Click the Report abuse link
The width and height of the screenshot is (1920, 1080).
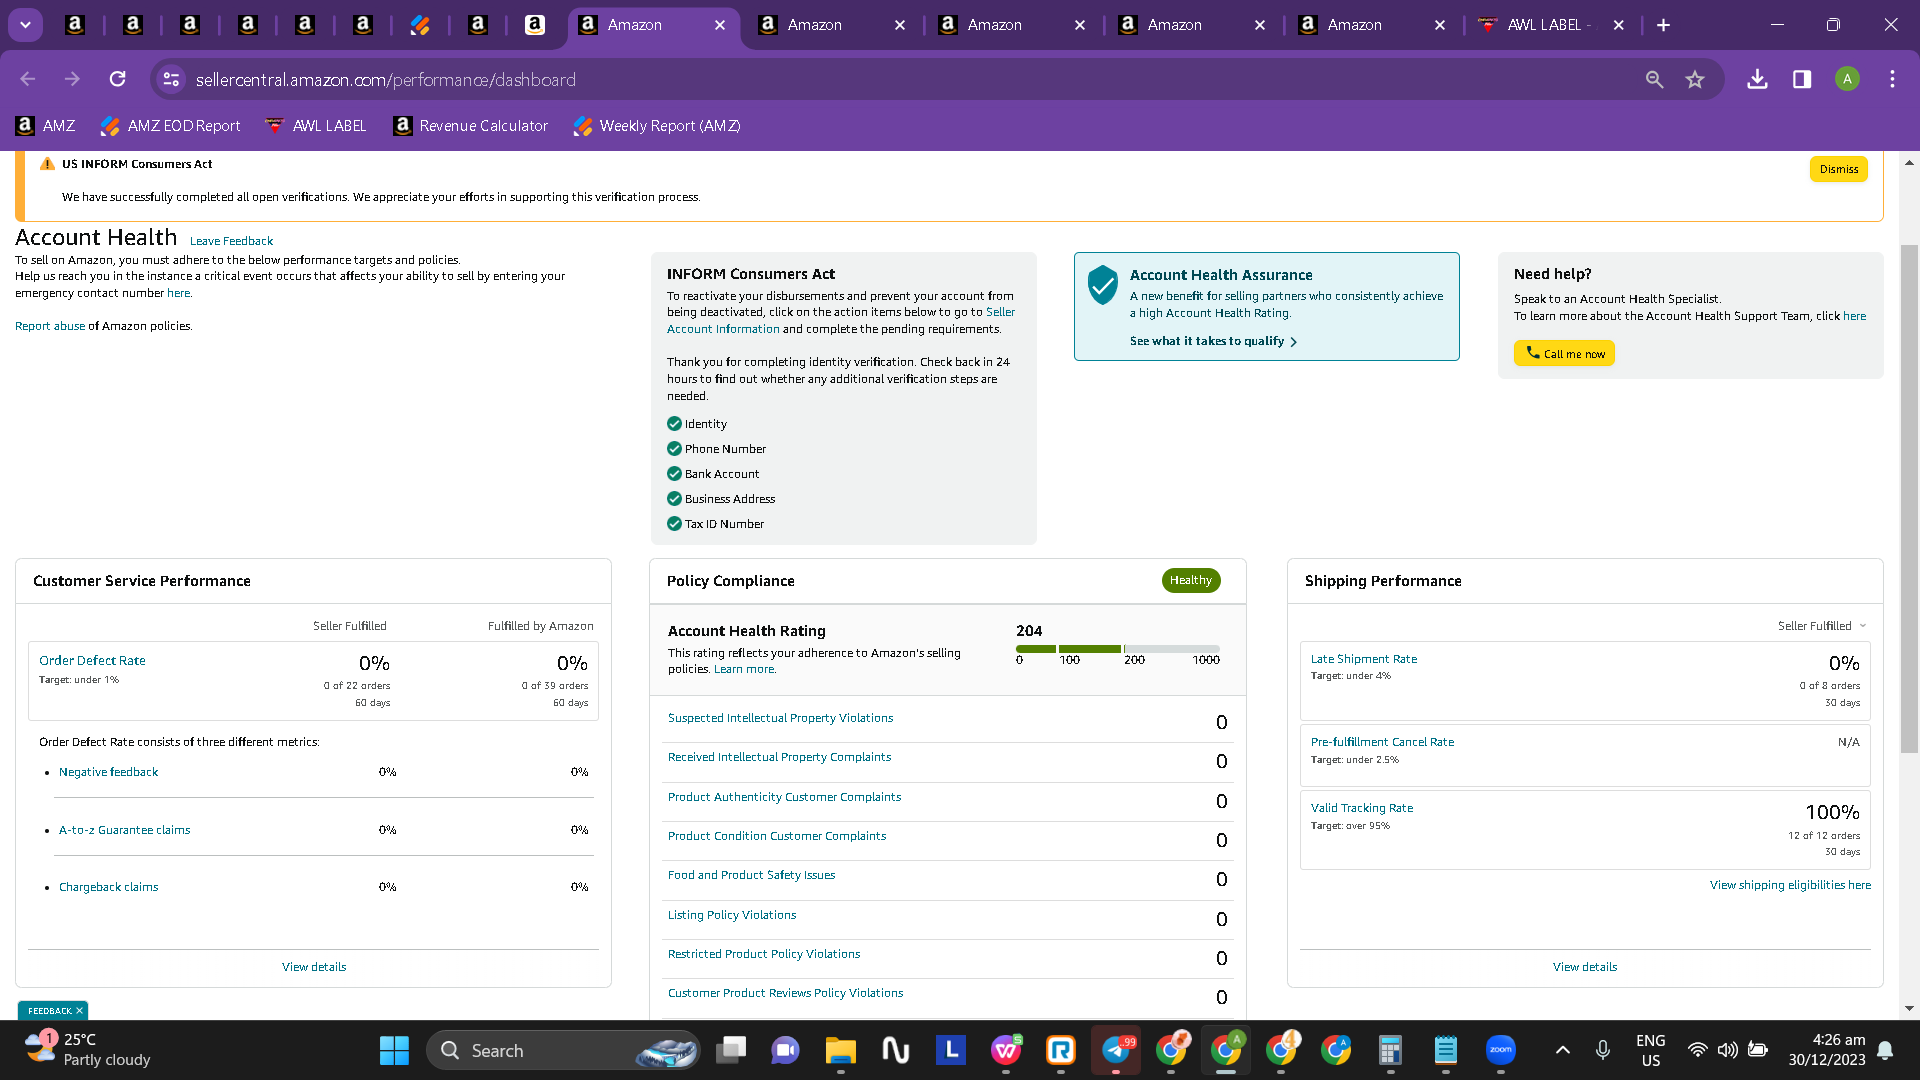pos(50,326)
